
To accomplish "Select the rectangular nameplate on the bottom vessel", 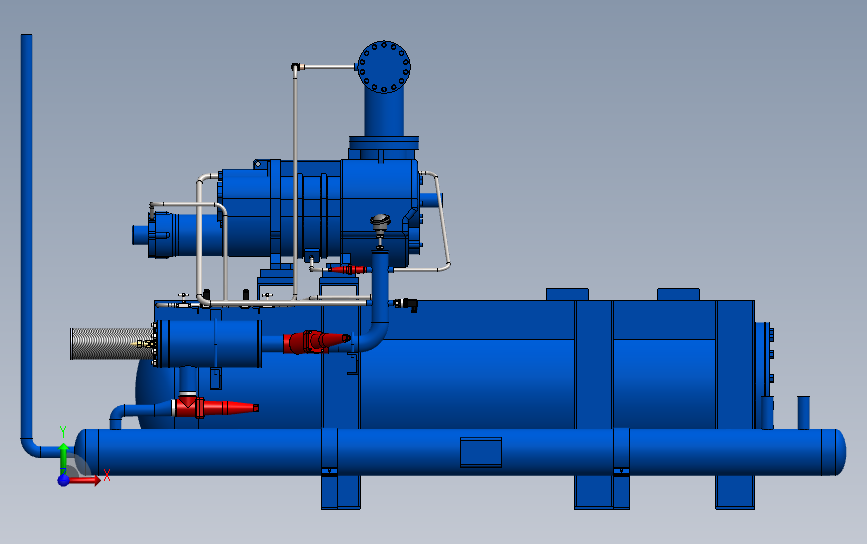I will tap(481, 452).
